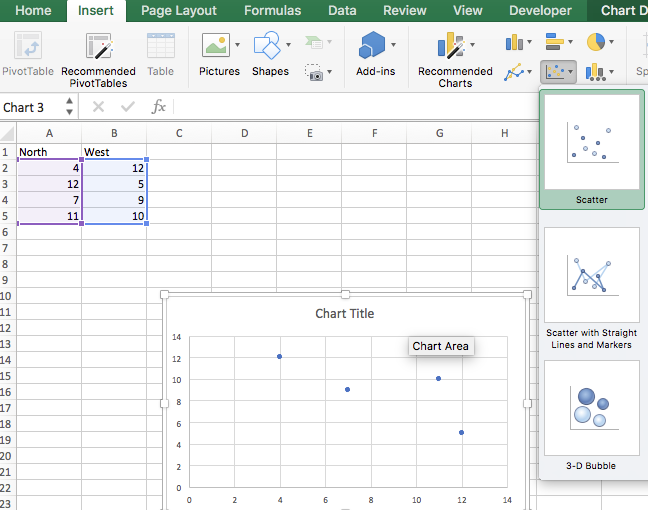648x510 pixels.
Task: Select column D header
Action: point(244,133)
